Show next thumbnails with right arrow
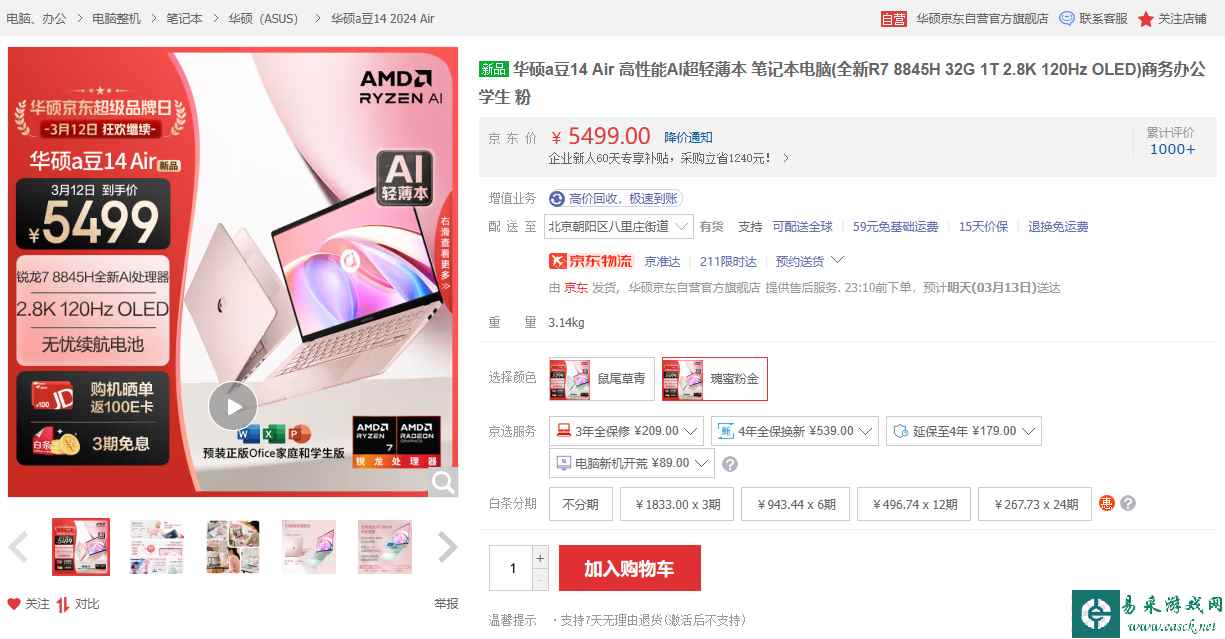1225x639 pixels. pos(447,547)
